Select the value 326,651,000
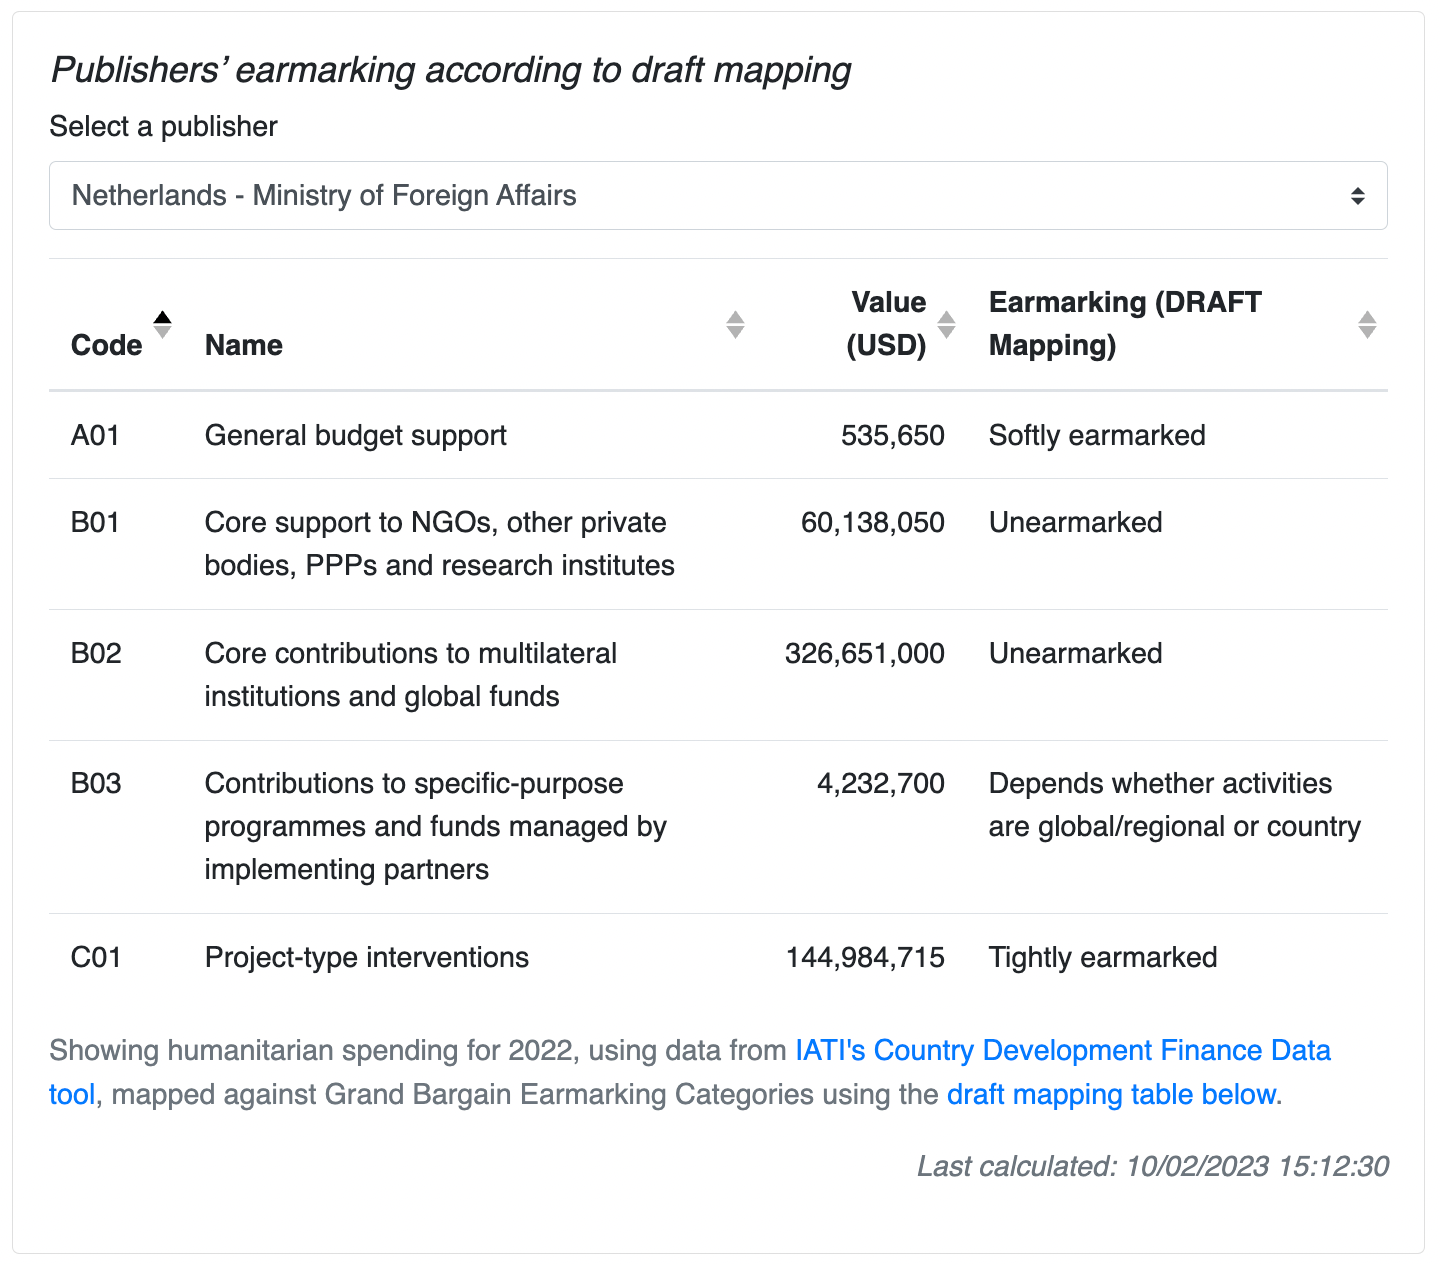1440x1264 pixels. coord(865,653)
